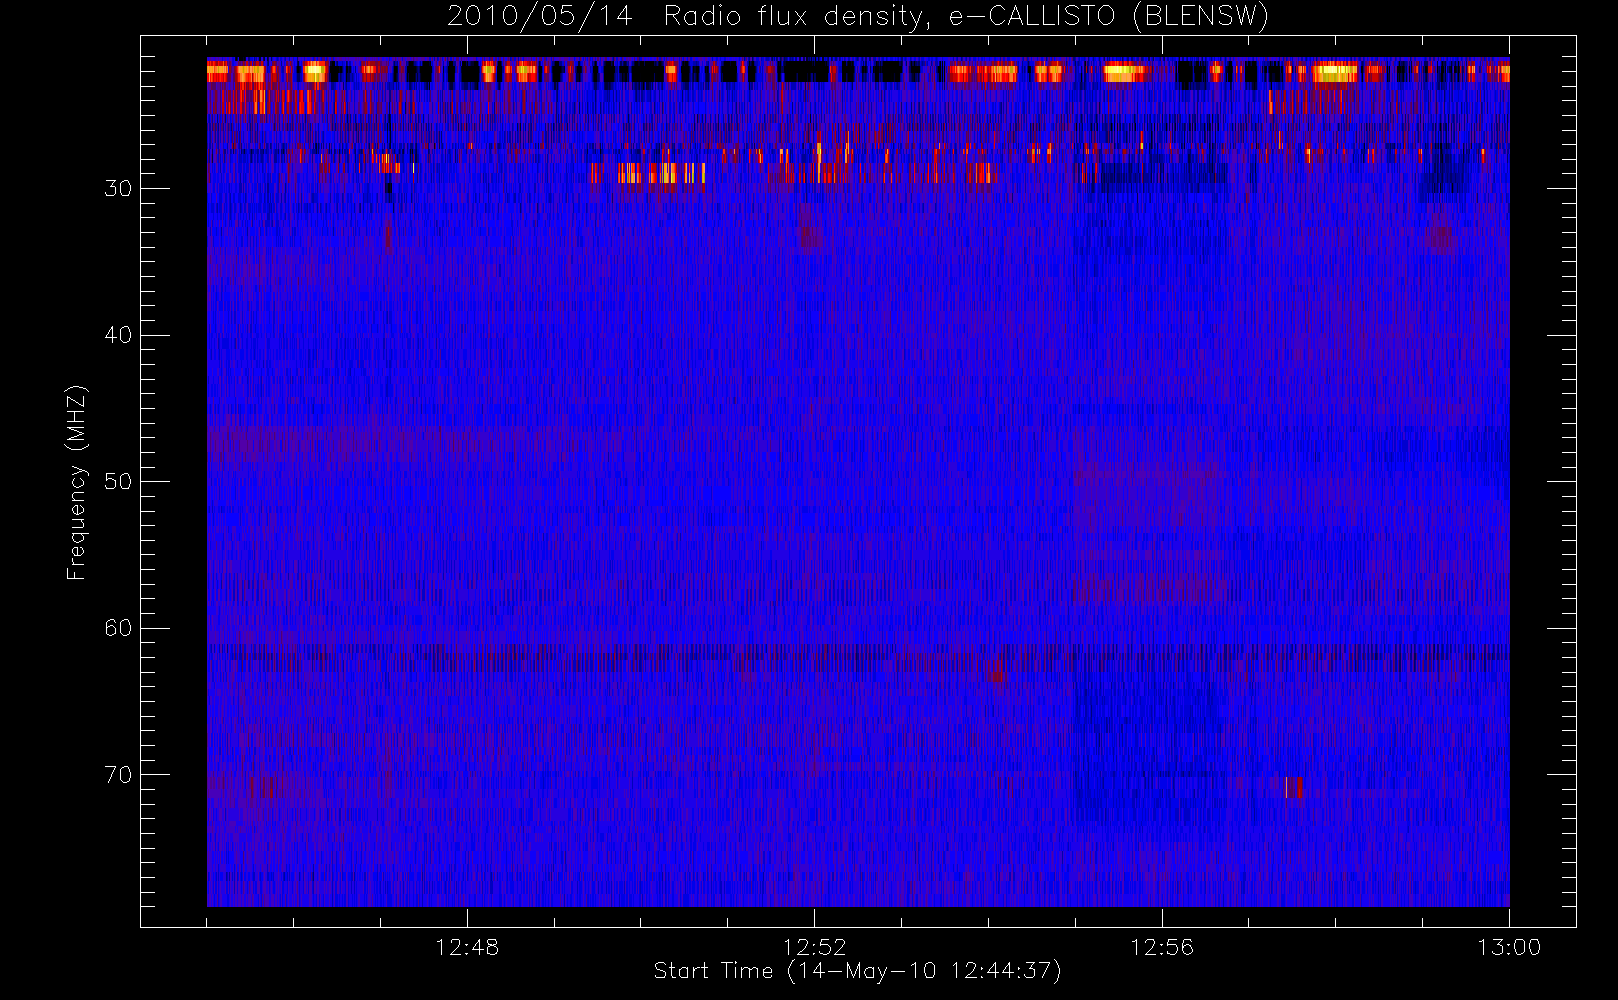Click the 12:48 time tick label
The width and height of the screenshot is (1618, 1000).
click(x=467, y=947)
